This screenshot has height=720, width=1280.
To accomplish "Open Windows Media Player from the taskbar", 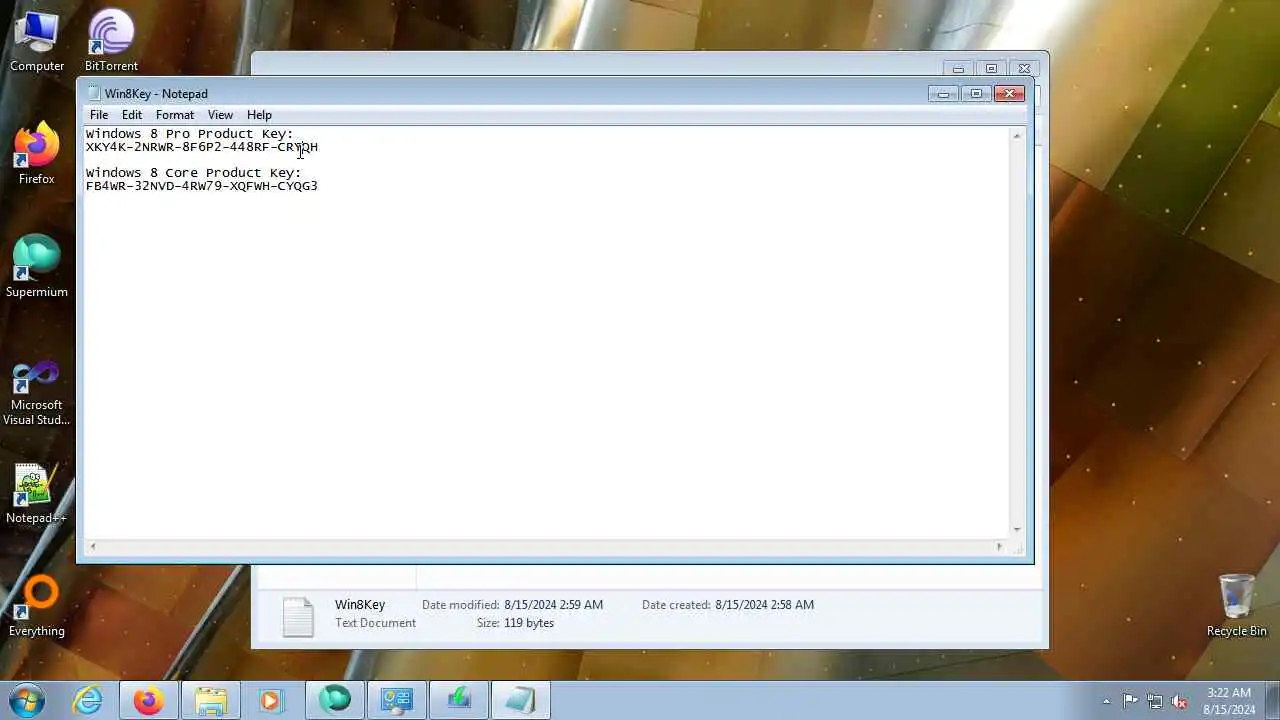I will click(271, 701).
